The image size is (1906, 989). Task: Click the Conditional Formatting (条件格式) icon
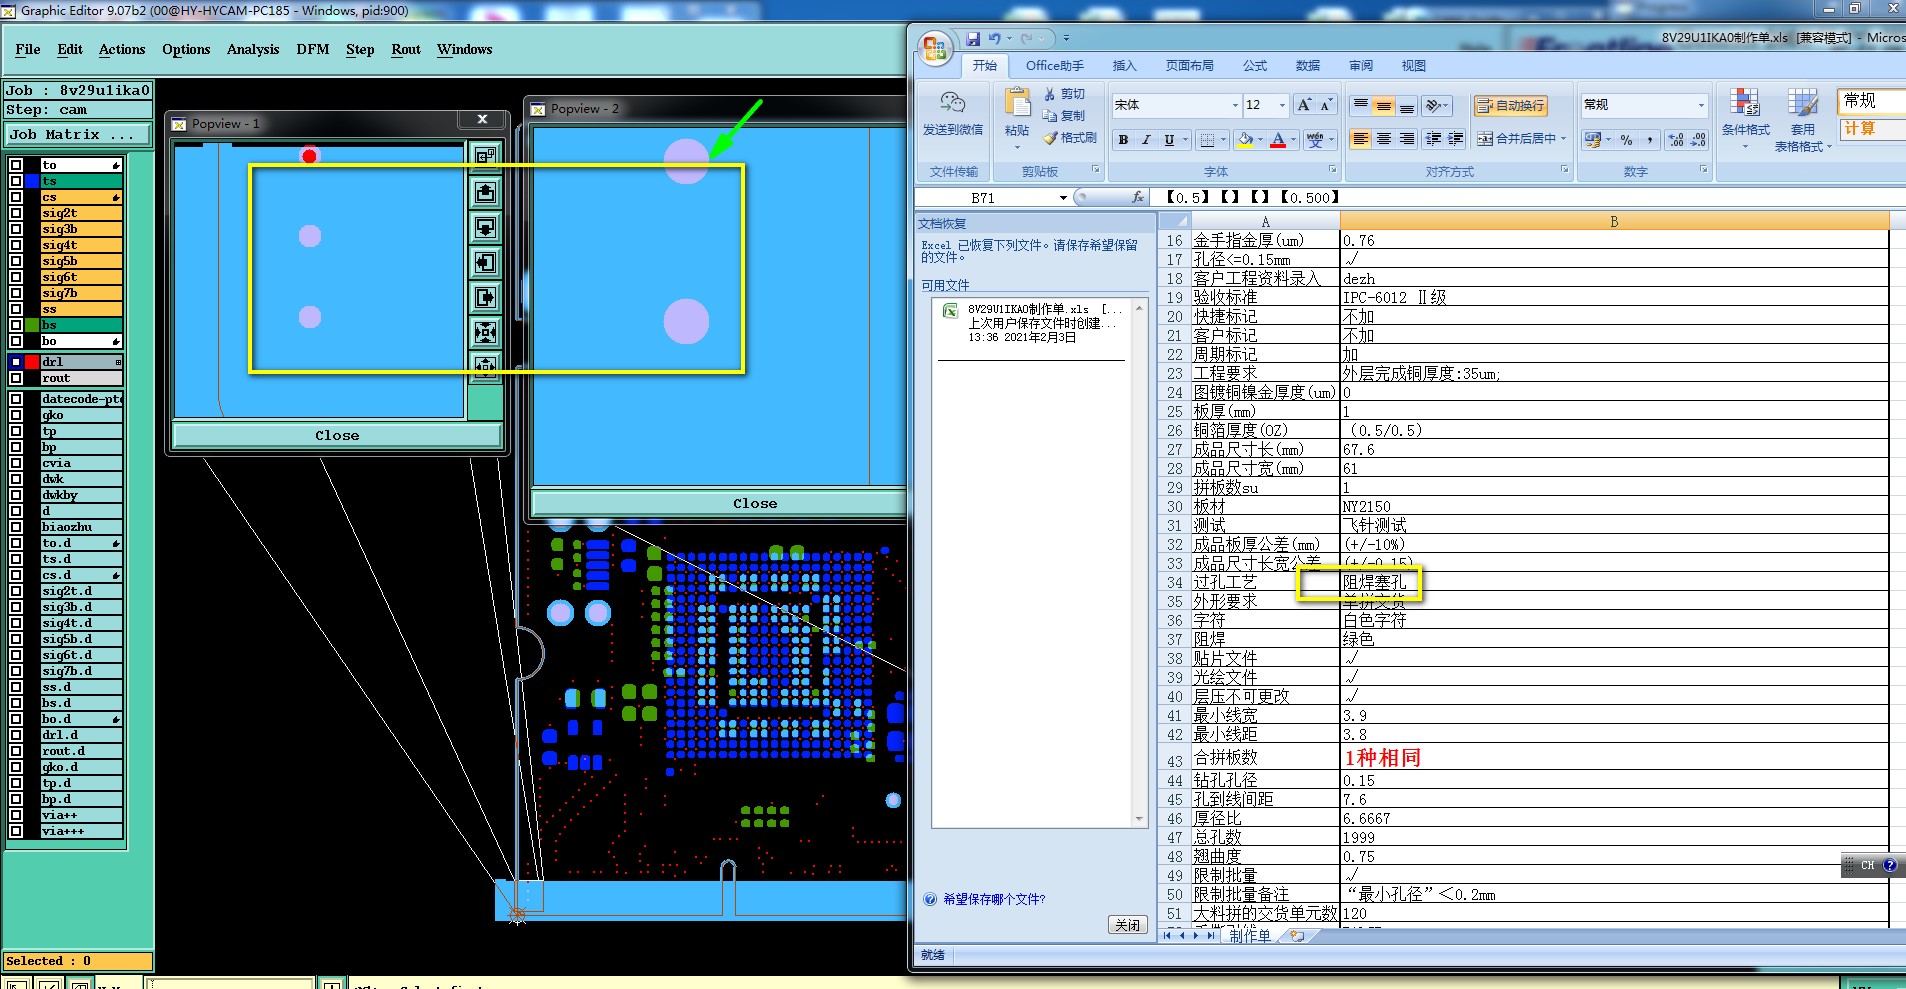(1745, 104)
